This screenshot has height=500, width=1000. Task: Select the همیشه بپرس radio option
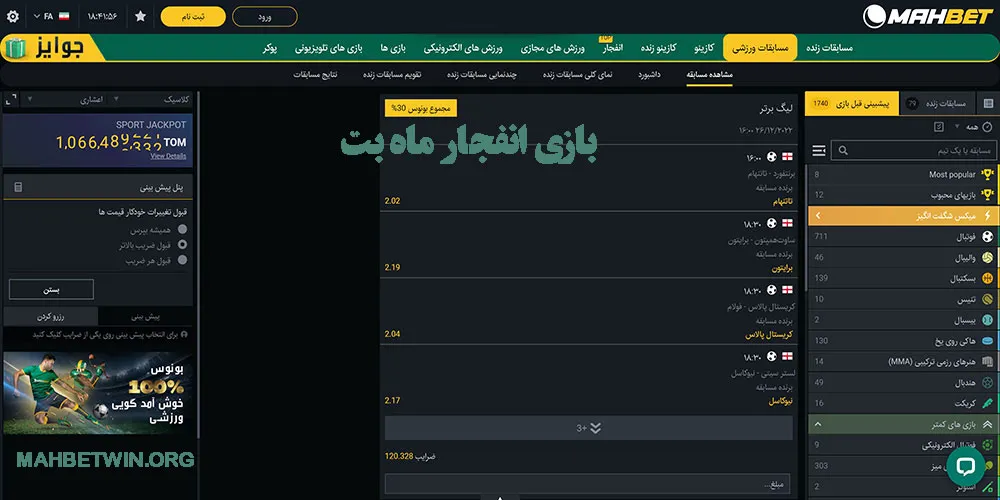coord(182,228)
